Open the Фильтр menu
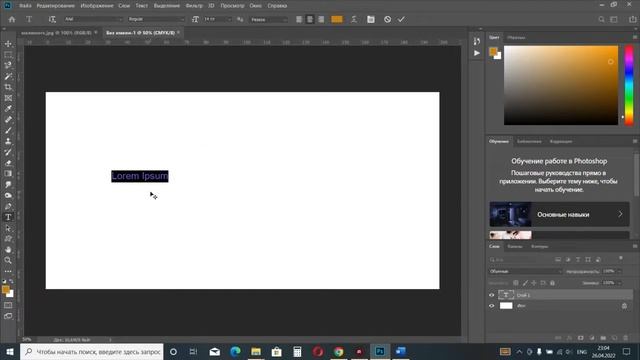640x360 pixels. click(194, 6)
